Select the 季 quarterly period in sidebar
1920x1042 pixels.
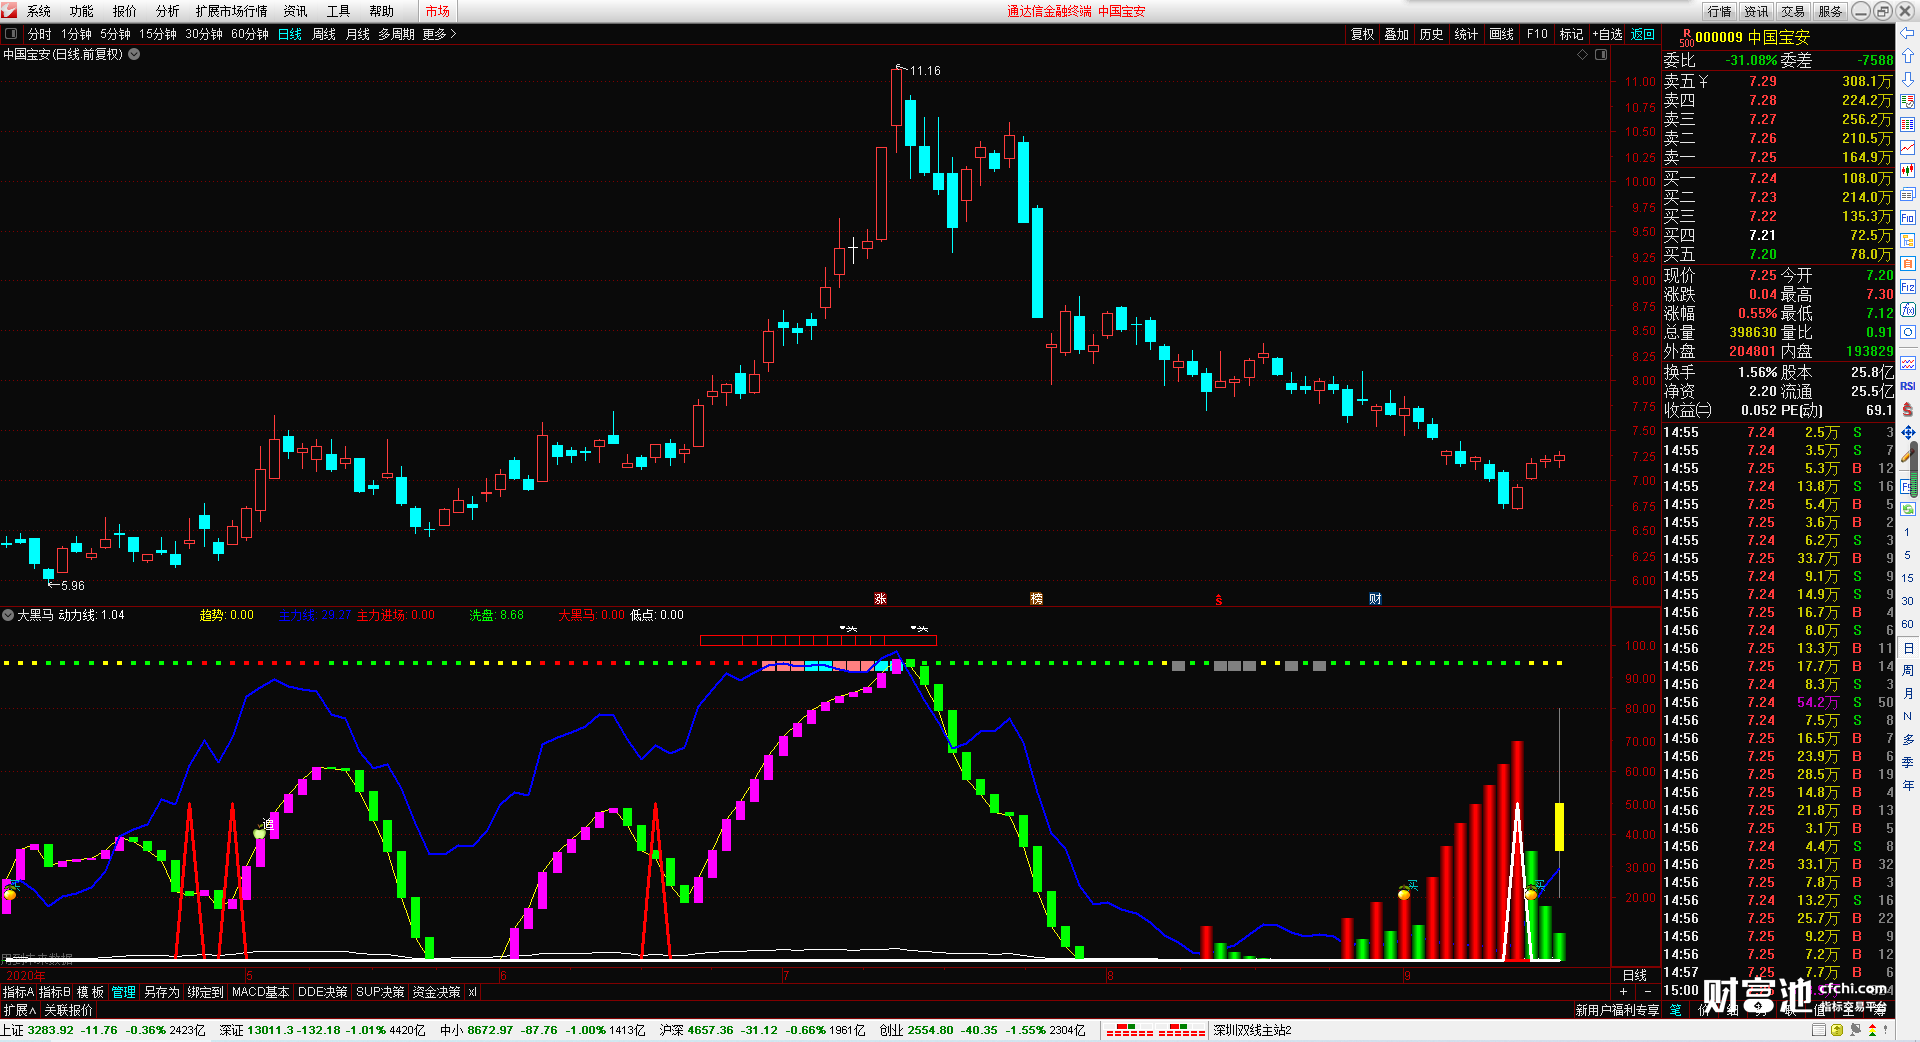click(1907, 762)
